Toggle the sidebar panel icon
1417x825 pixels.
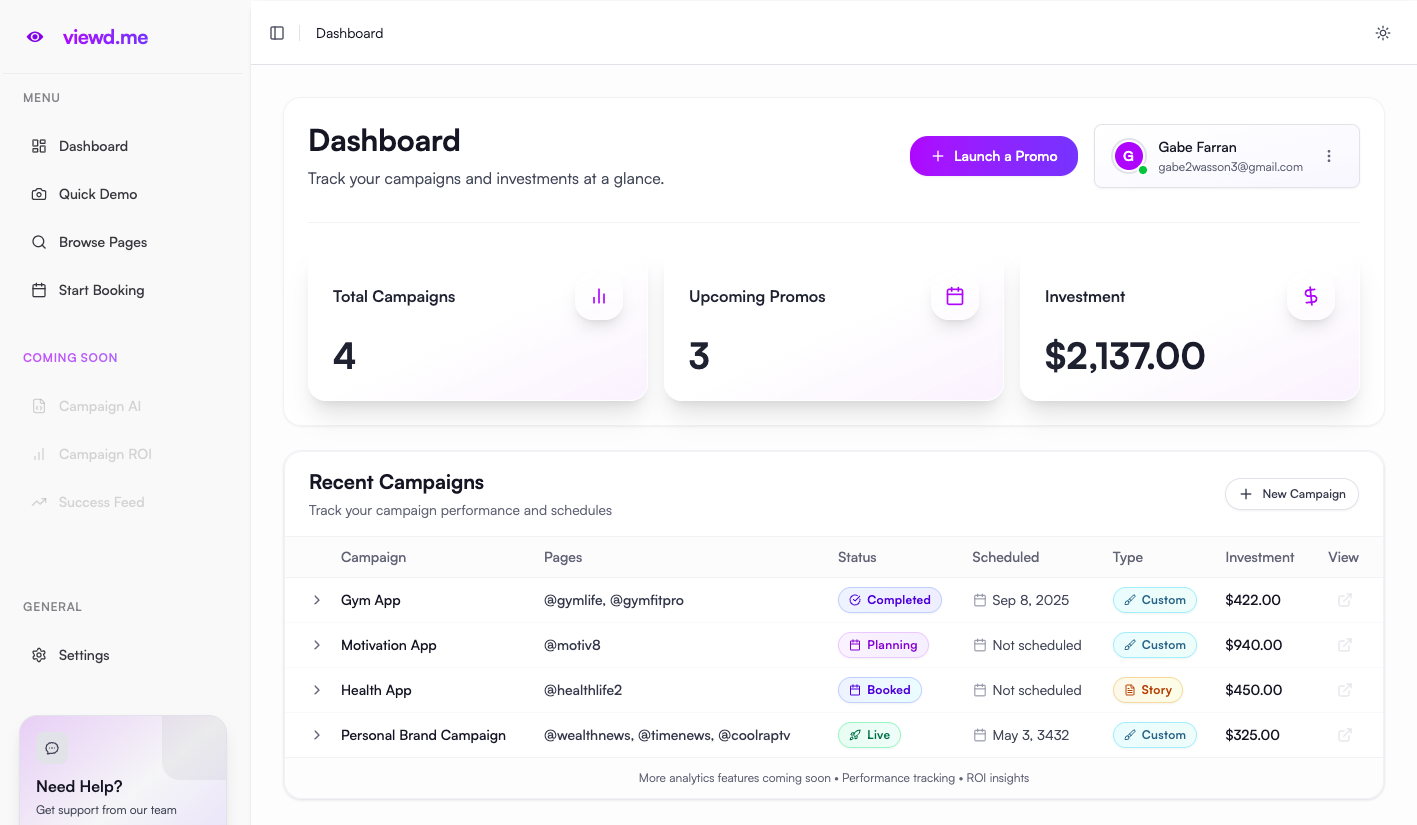click(x=277, y=33)
